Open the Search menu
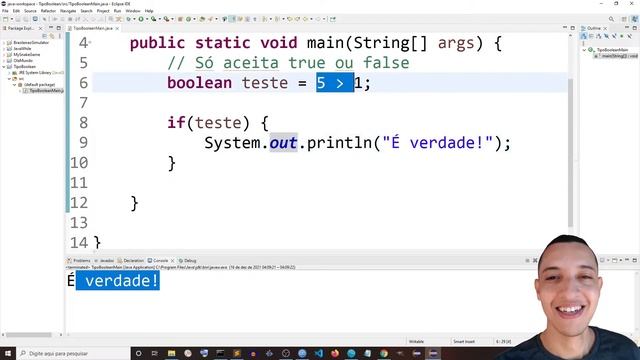 point(86,11)
